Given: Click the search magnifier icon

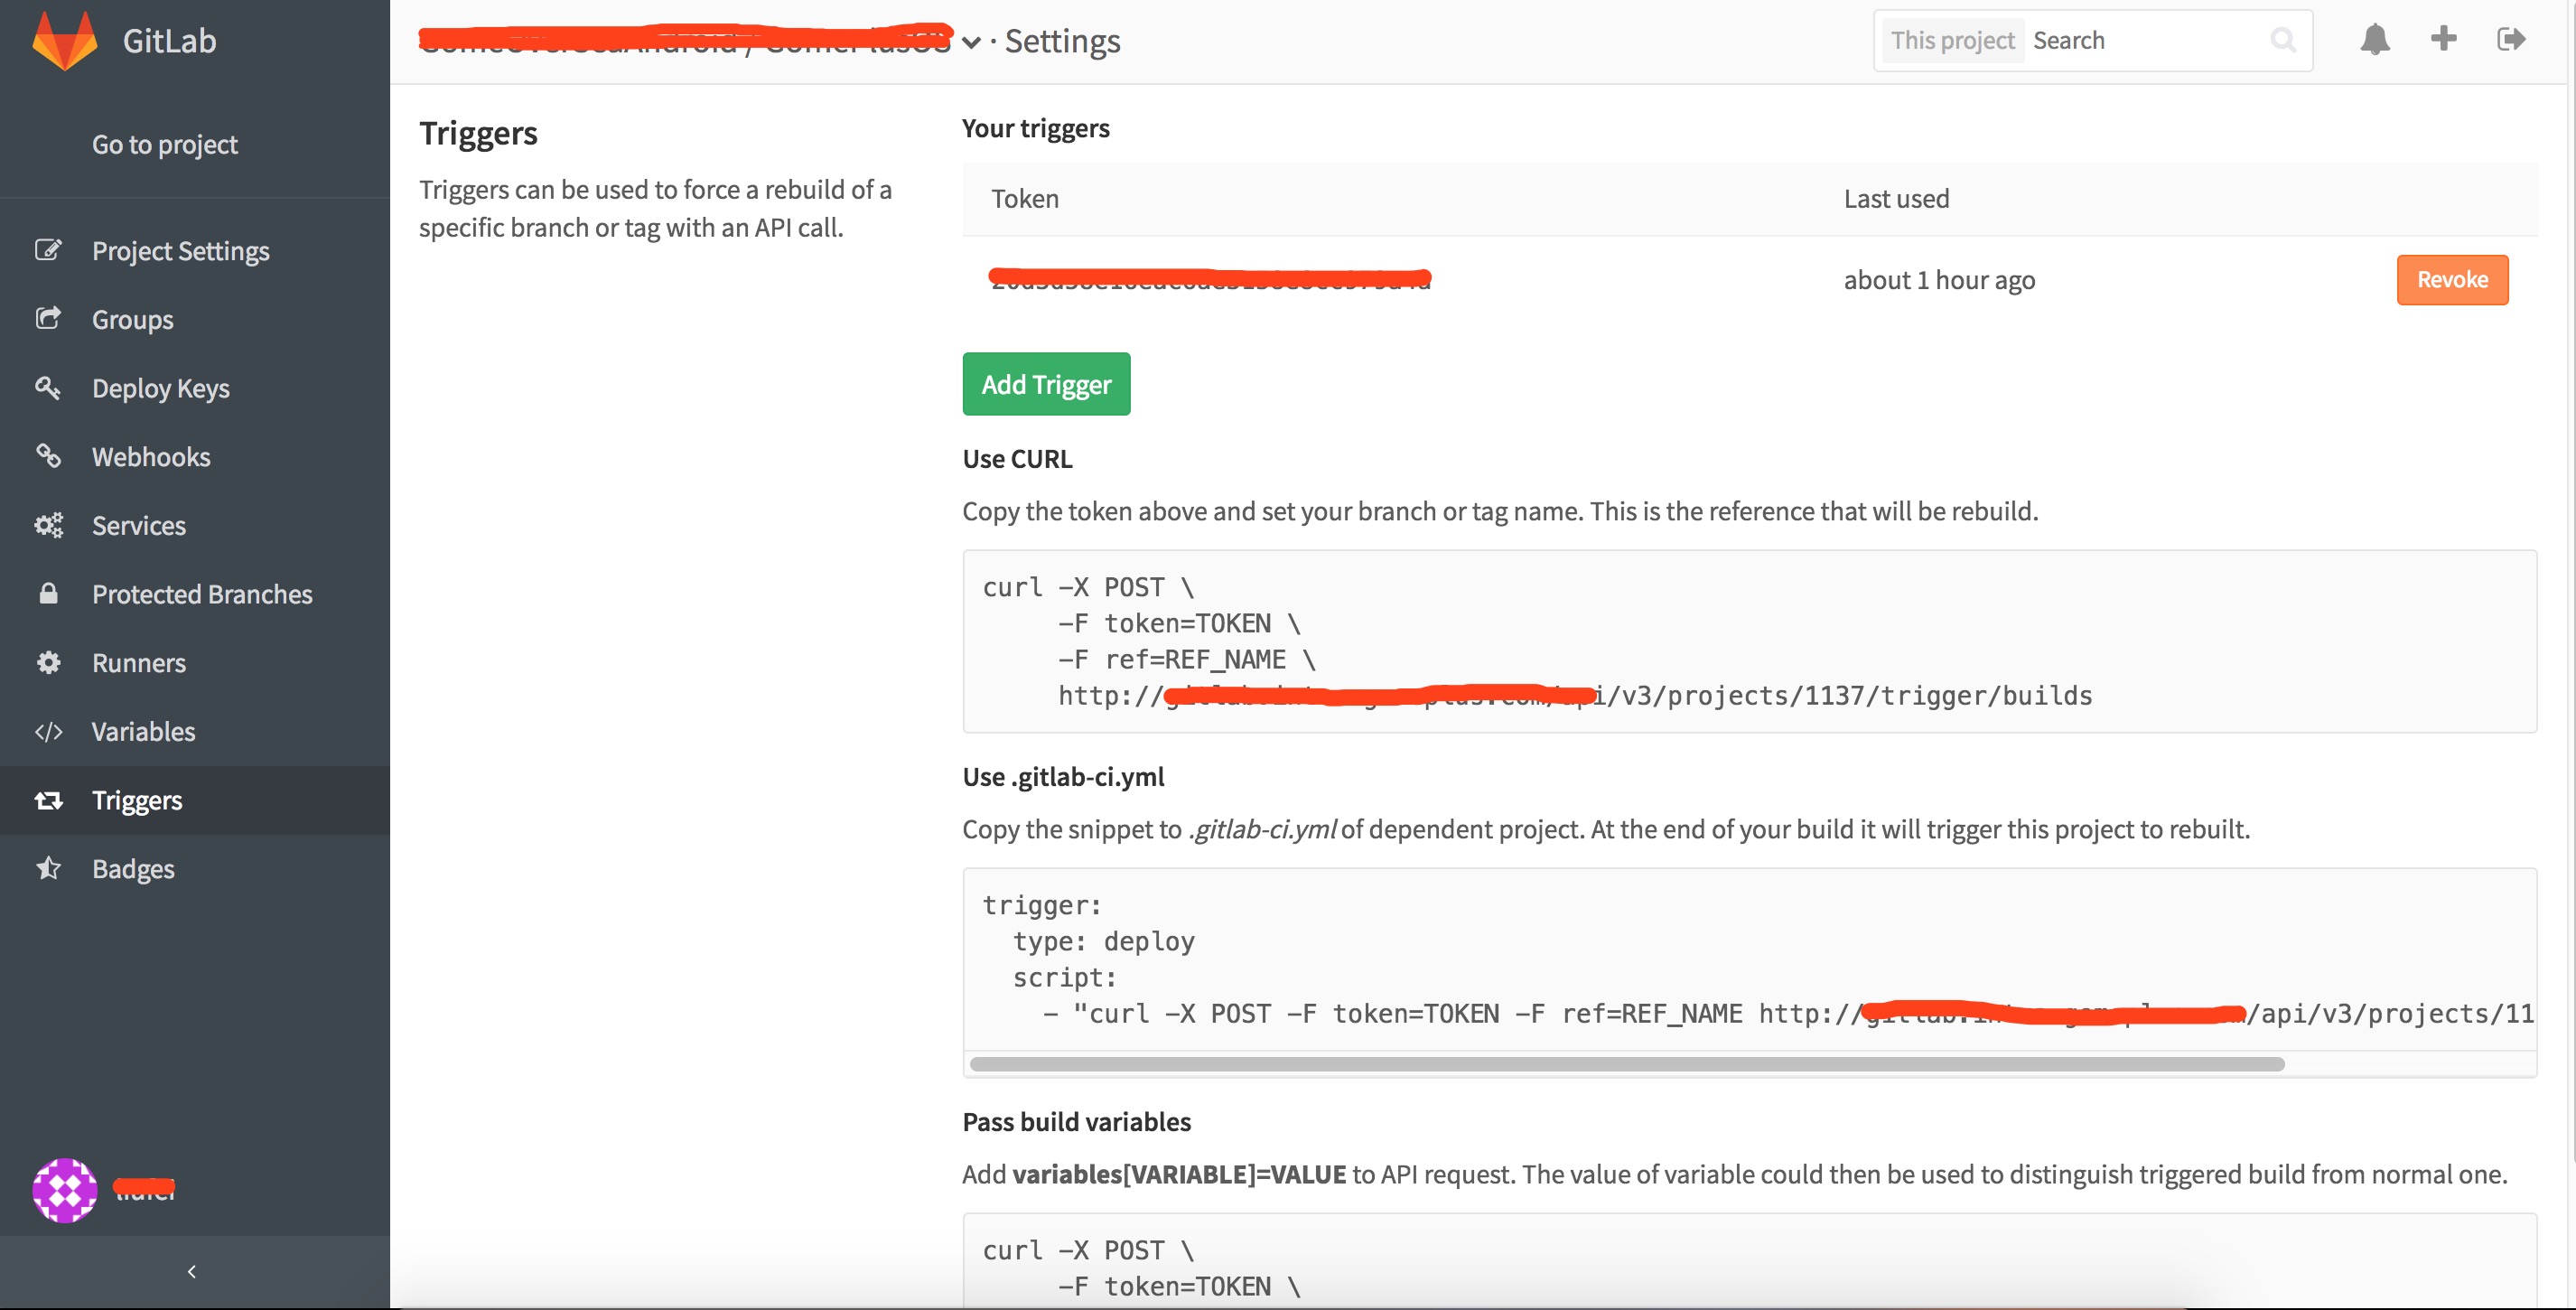Looking at the screenshot, I should (x=2283, y=40).
